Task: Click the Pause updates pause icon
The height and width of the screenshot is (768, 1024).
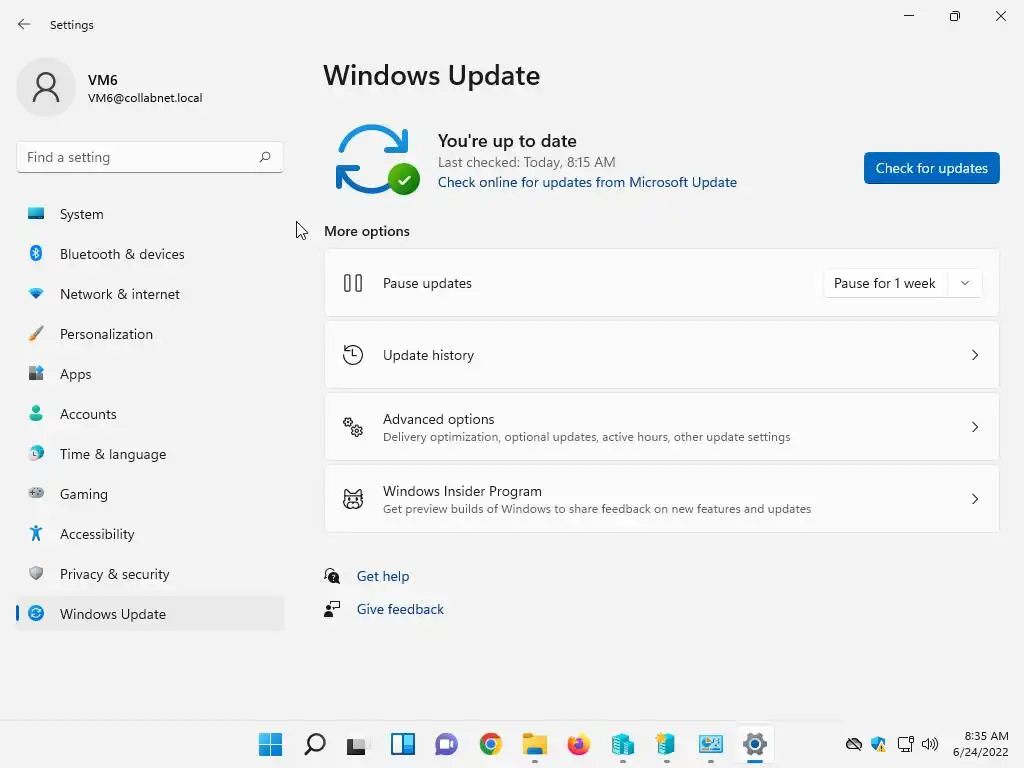Action: (353, 283)
